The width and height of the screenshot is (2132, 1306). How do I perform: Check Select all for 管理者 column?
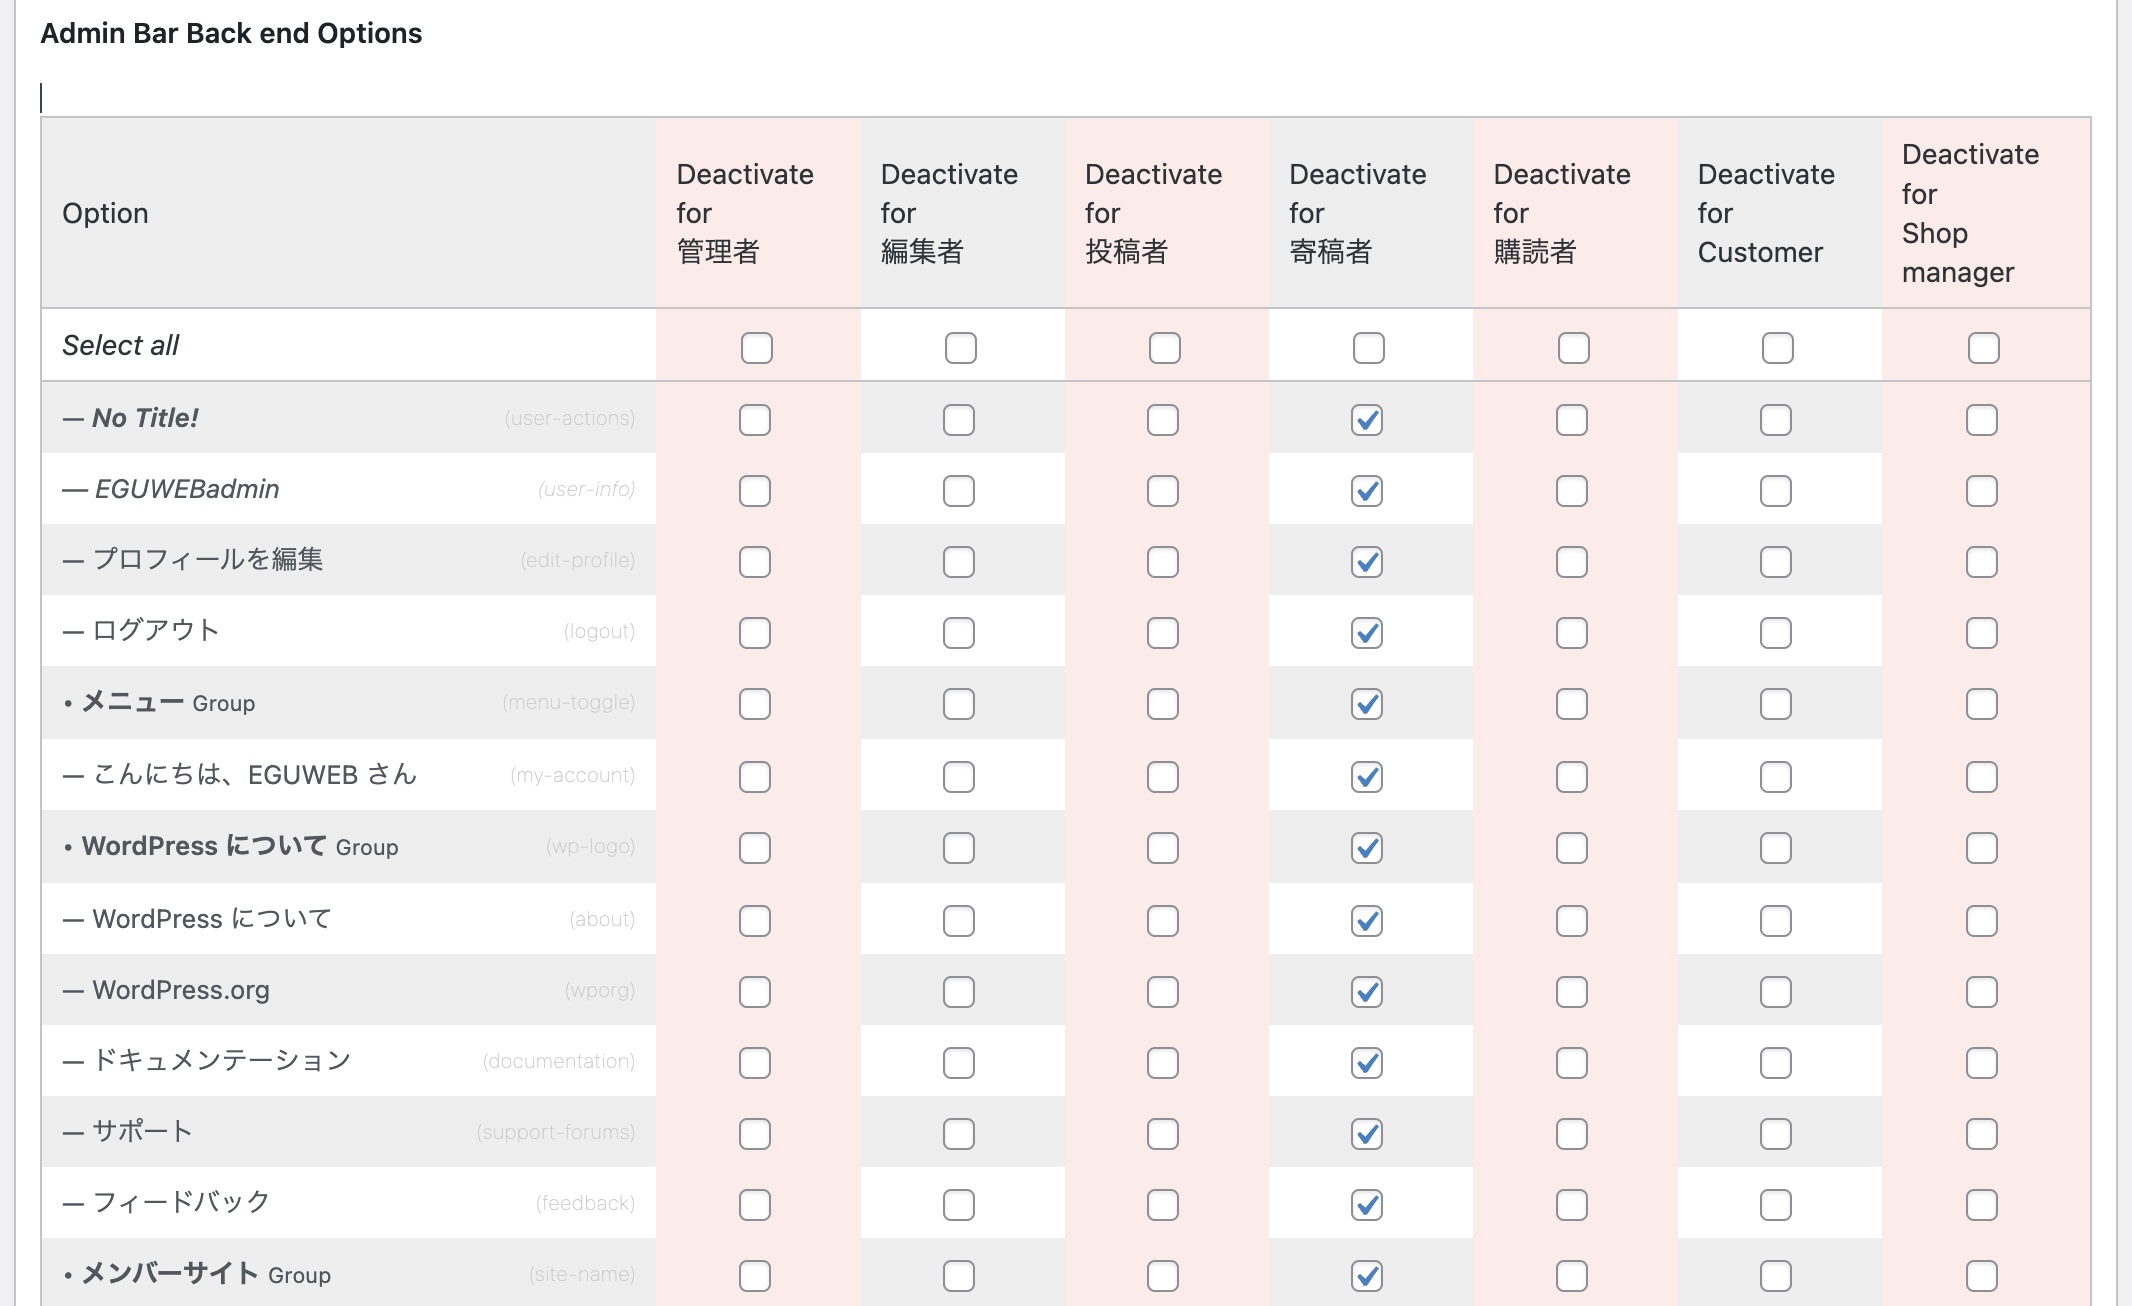click(x=756, y=348)
